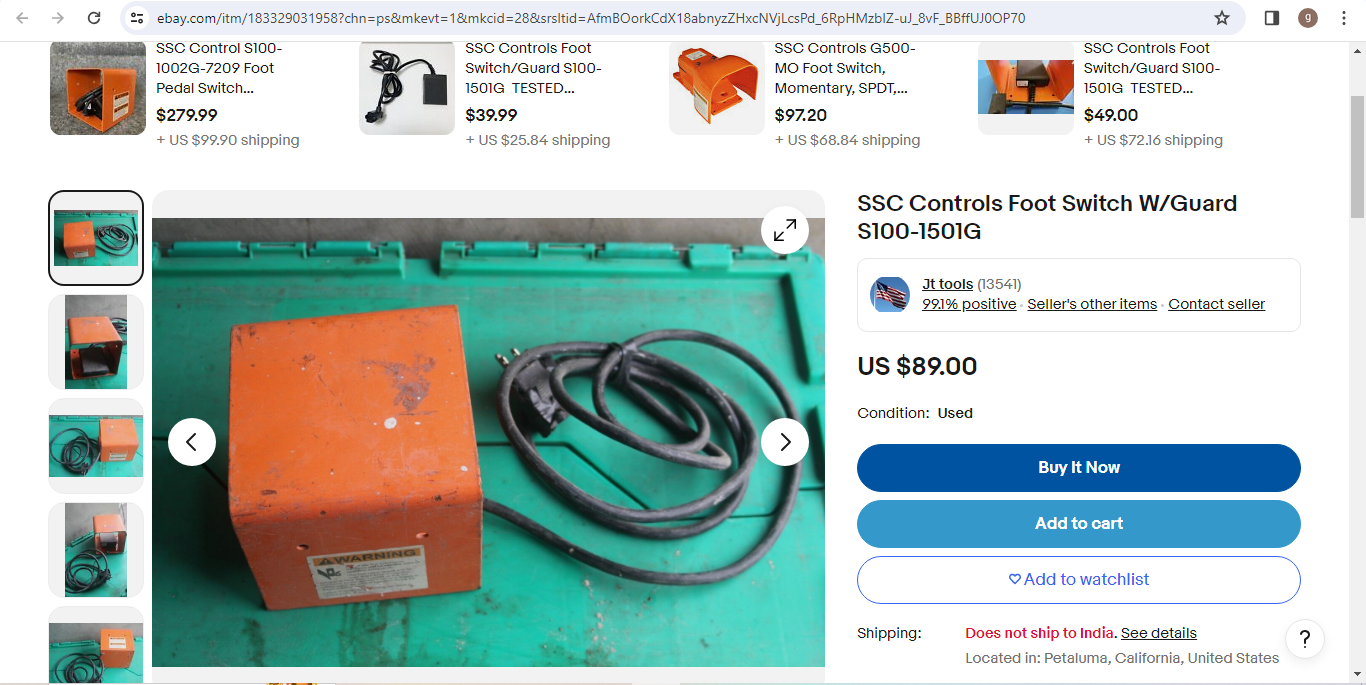
Task: Click the Chrome profile avatar
Action: click(x=1308, y=18)
